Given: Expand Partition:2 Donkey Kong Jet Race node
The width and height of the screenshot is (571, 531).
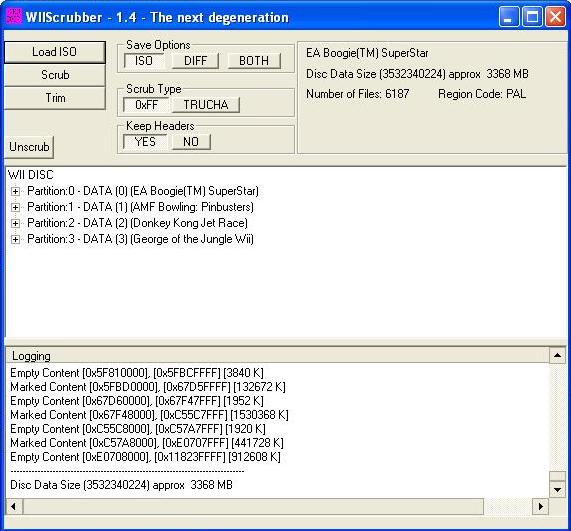Looking at the screenshot, I should click(15, 223).
